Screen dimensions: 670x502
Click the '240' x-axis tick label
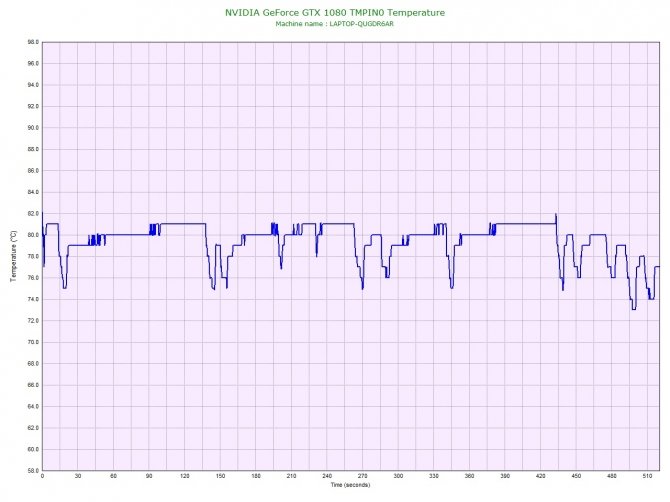point(327,476)
